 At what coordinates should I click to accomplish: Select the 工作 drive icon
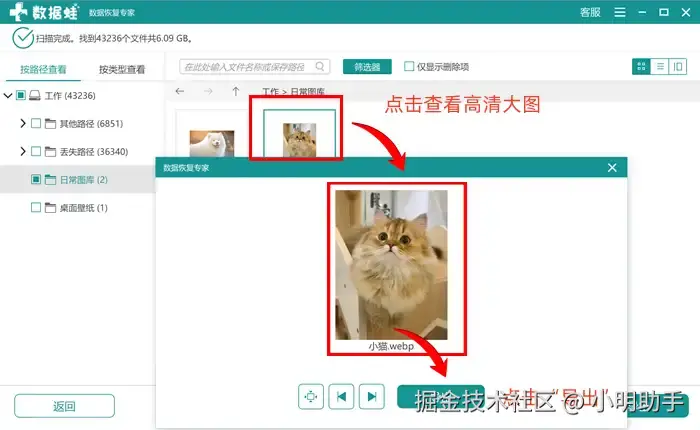35,96
